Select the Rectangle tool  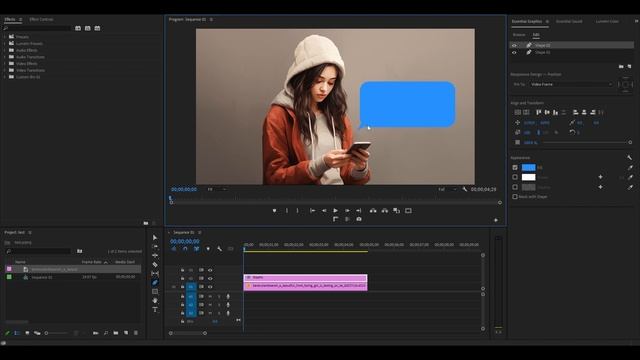tap(155, 291)
